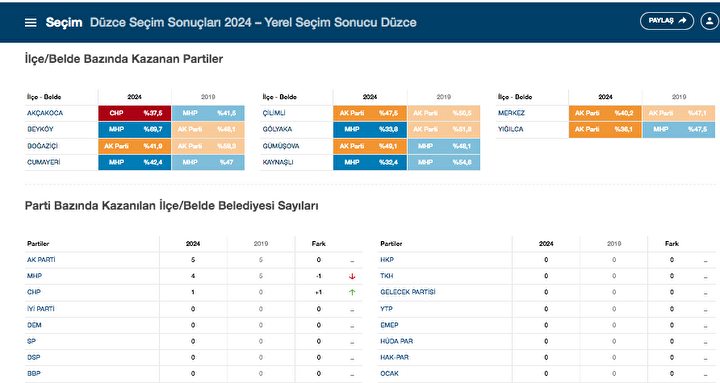
Task: Click the green up arrow in CHP row
Action: click(x=352, y=292)
